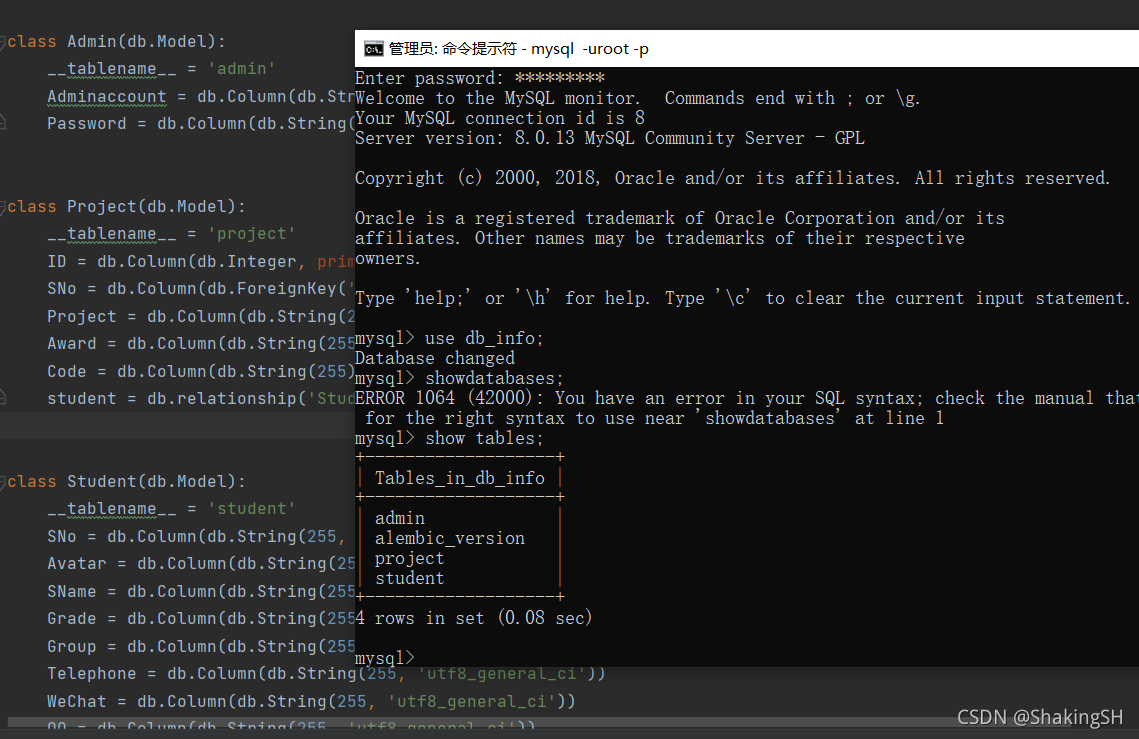The image size is (1139, 739).
Task: Click the 'class Student(db.Model):' line
Action: pos(126,482)
